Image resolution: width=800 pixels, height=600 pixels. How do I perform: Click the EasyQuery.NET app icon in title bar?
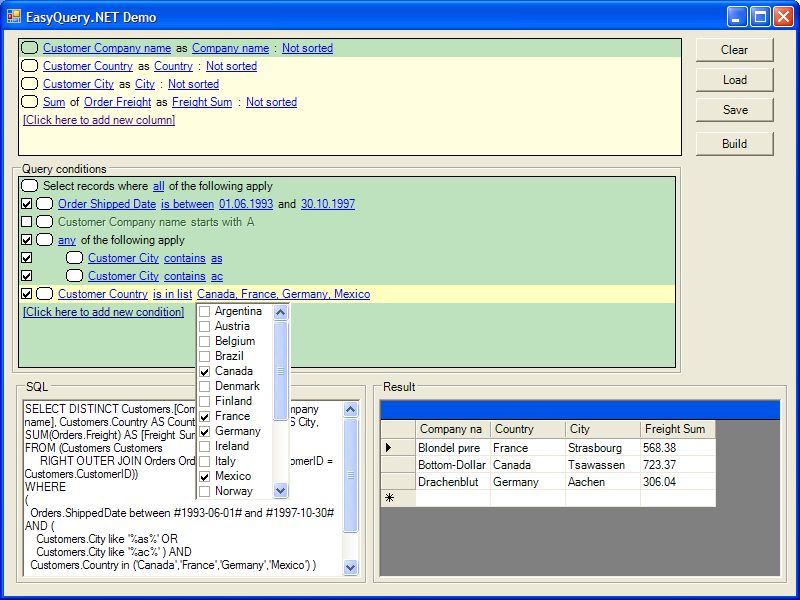[12, 17]
